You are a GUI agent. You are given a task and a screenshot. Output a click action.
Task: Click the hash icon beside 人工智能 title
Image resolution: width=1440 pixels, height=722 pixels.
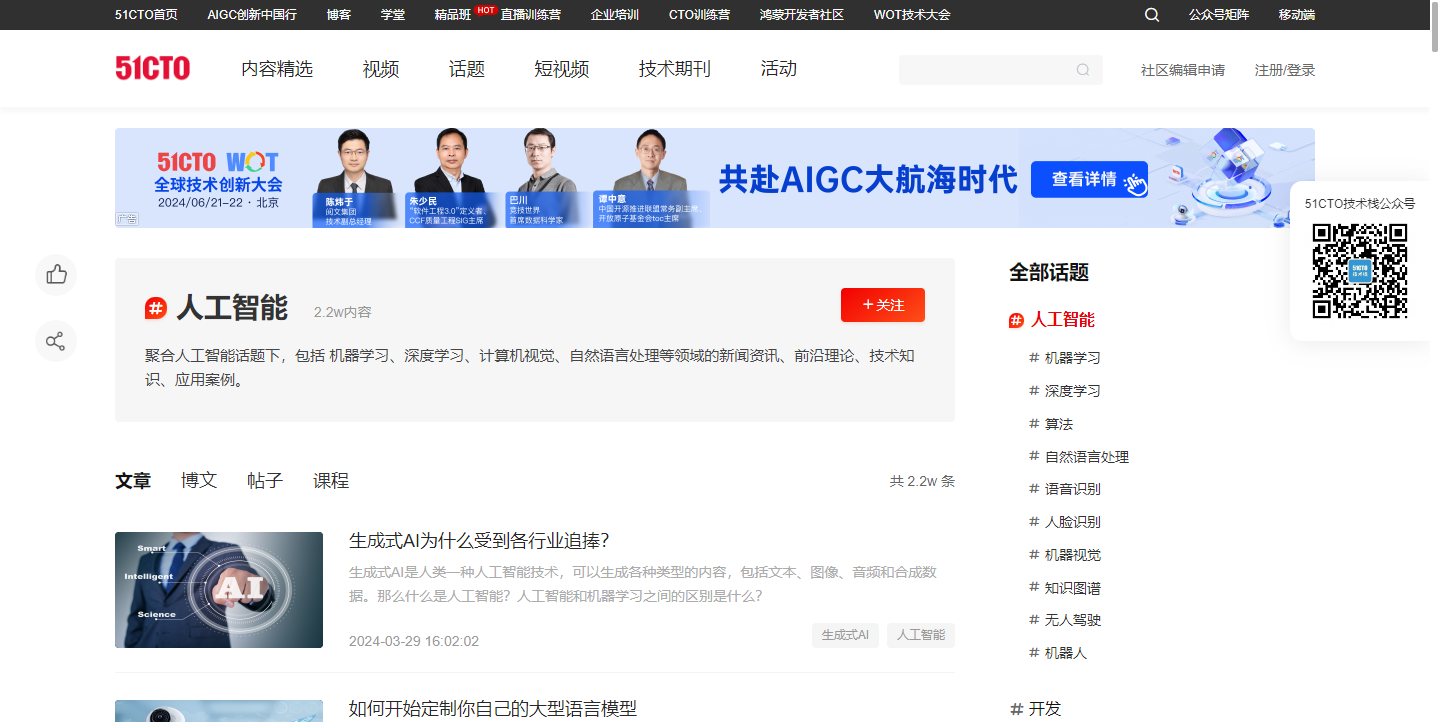tap(156, 308)
